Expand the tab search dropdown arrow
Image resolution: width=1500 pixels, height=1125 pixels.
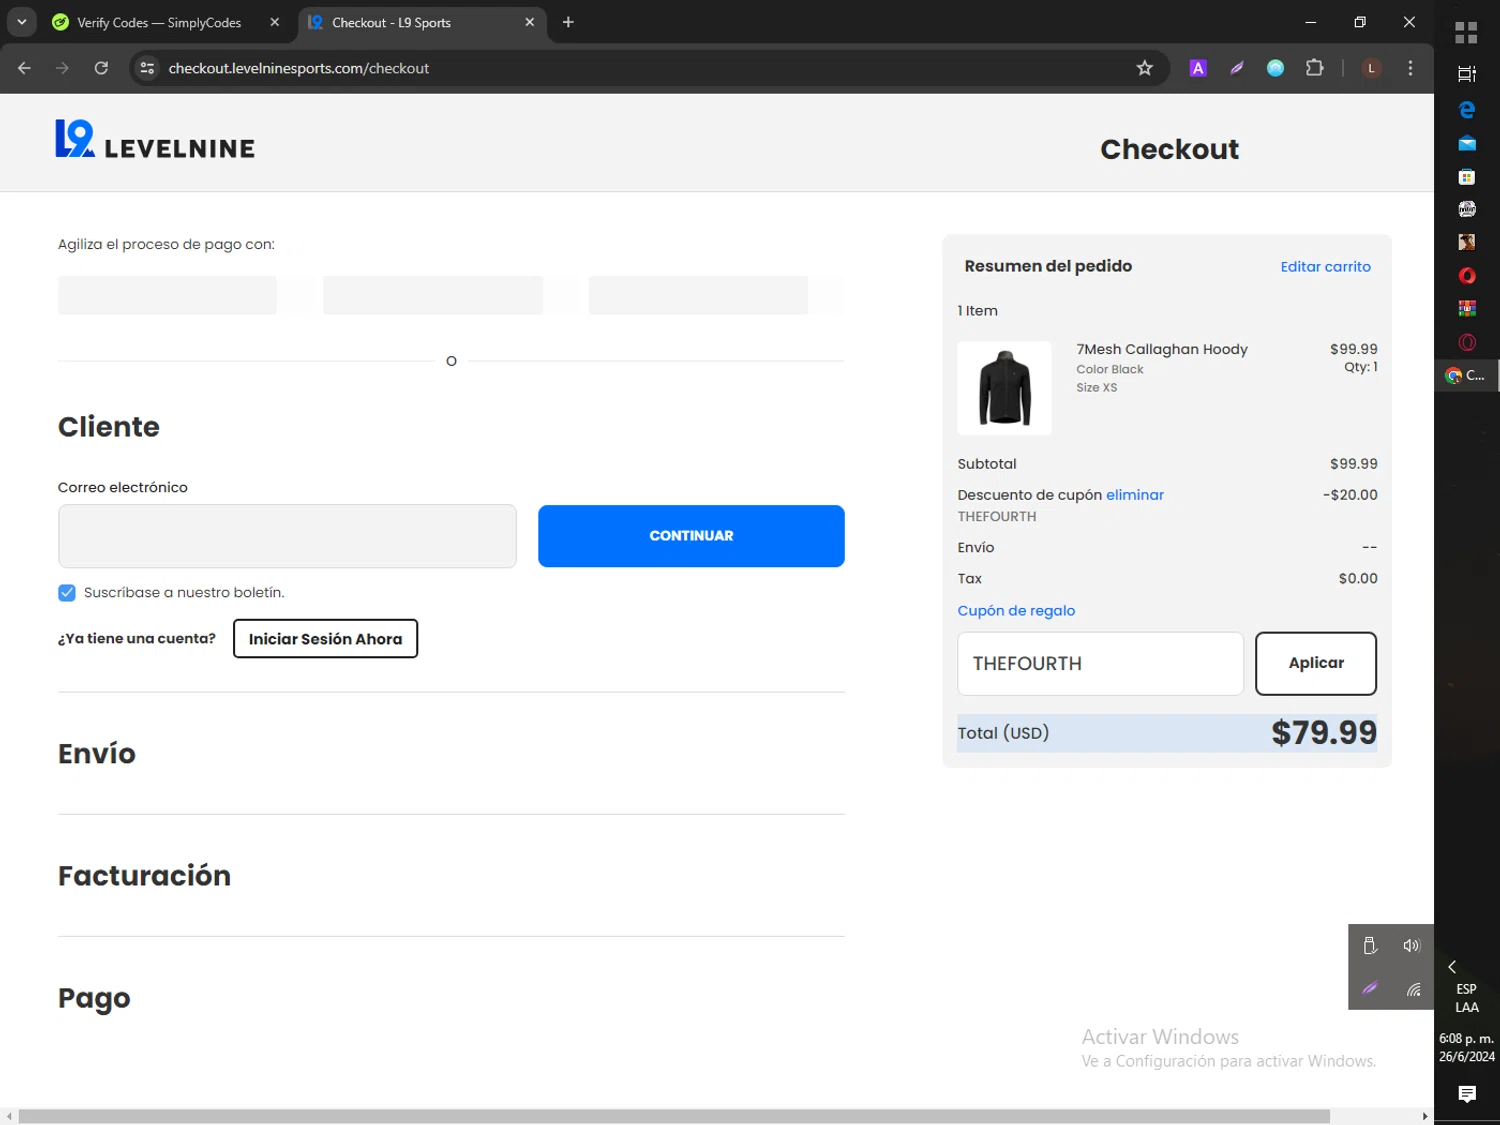(21, 22)
